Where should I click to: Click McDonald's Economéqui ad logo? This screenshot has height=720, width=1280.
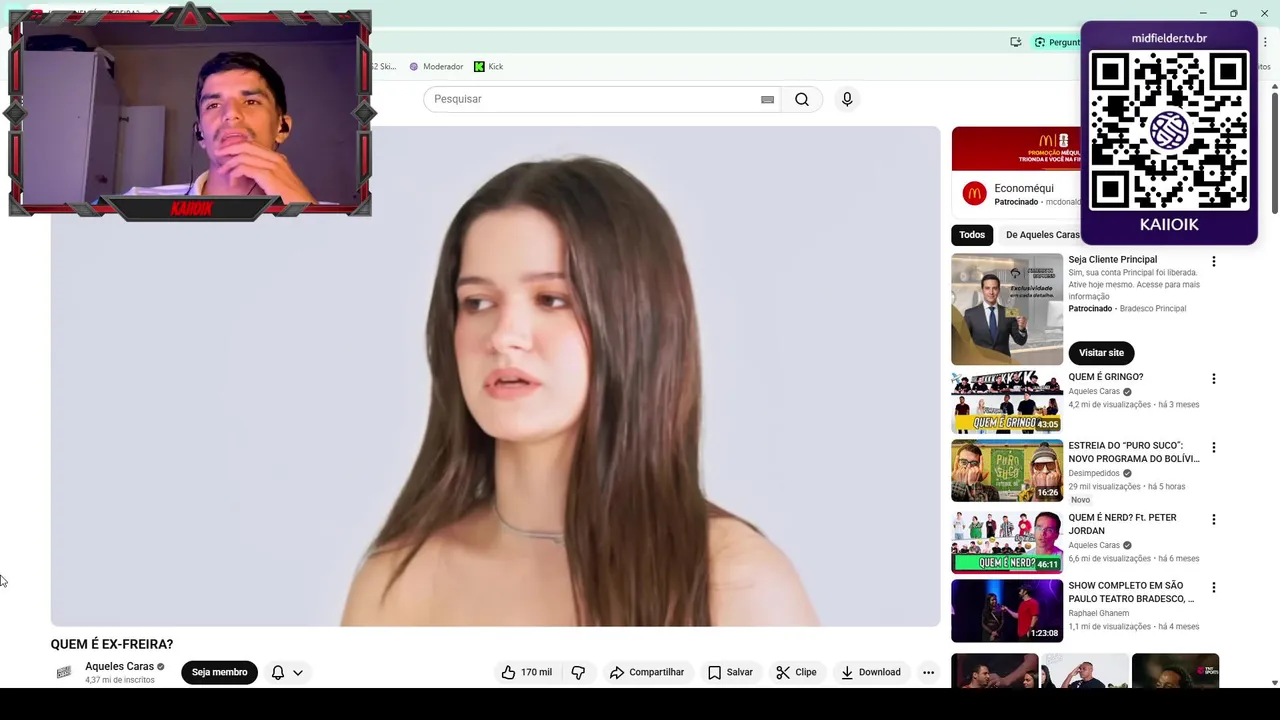click(974, 194)
